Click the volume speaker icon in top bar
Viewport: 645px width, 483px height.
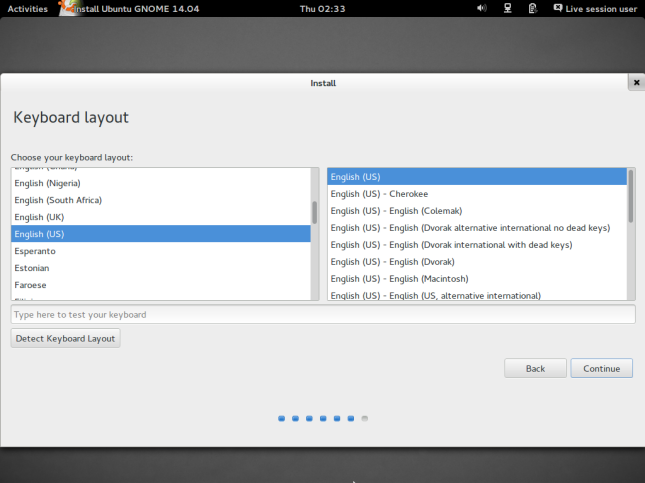(x=482, y=8)
